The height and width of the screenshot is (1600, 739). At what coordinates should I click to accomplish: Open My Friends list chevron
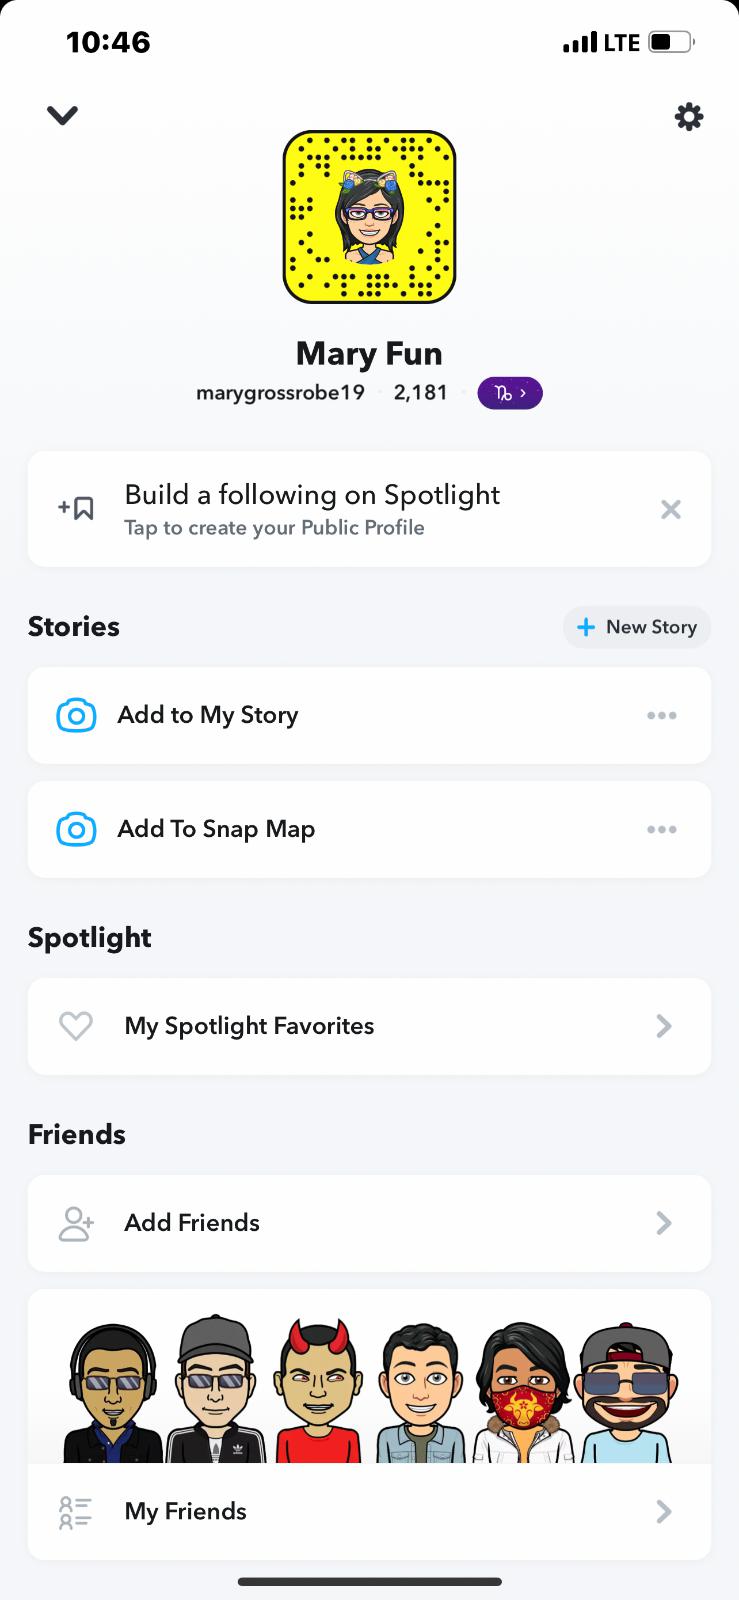point(663,1512)
